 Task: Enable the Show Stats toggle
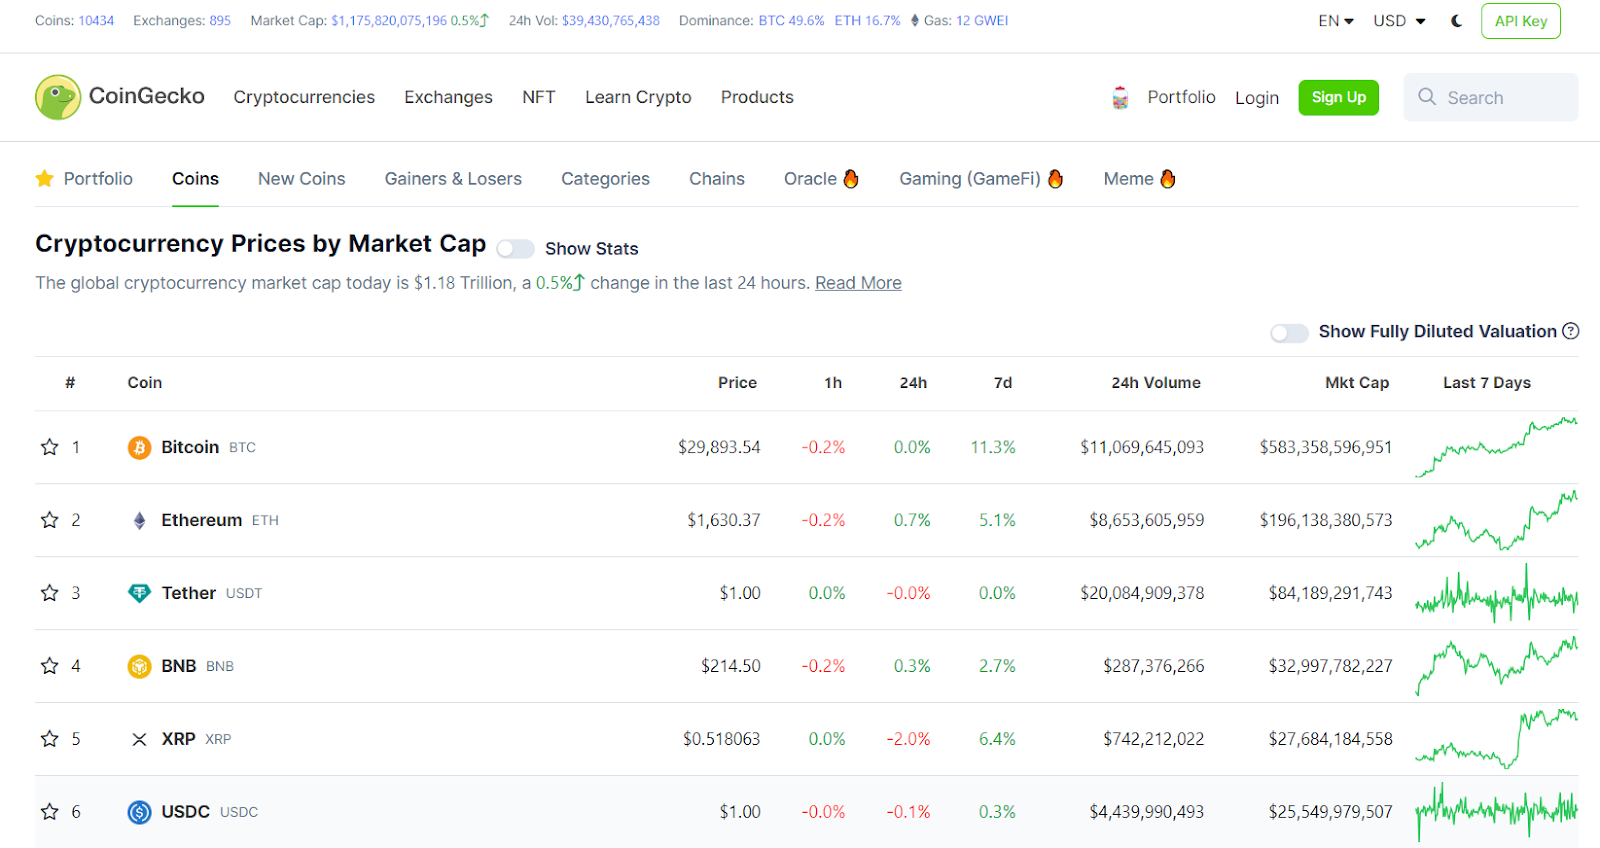point(515,249)
